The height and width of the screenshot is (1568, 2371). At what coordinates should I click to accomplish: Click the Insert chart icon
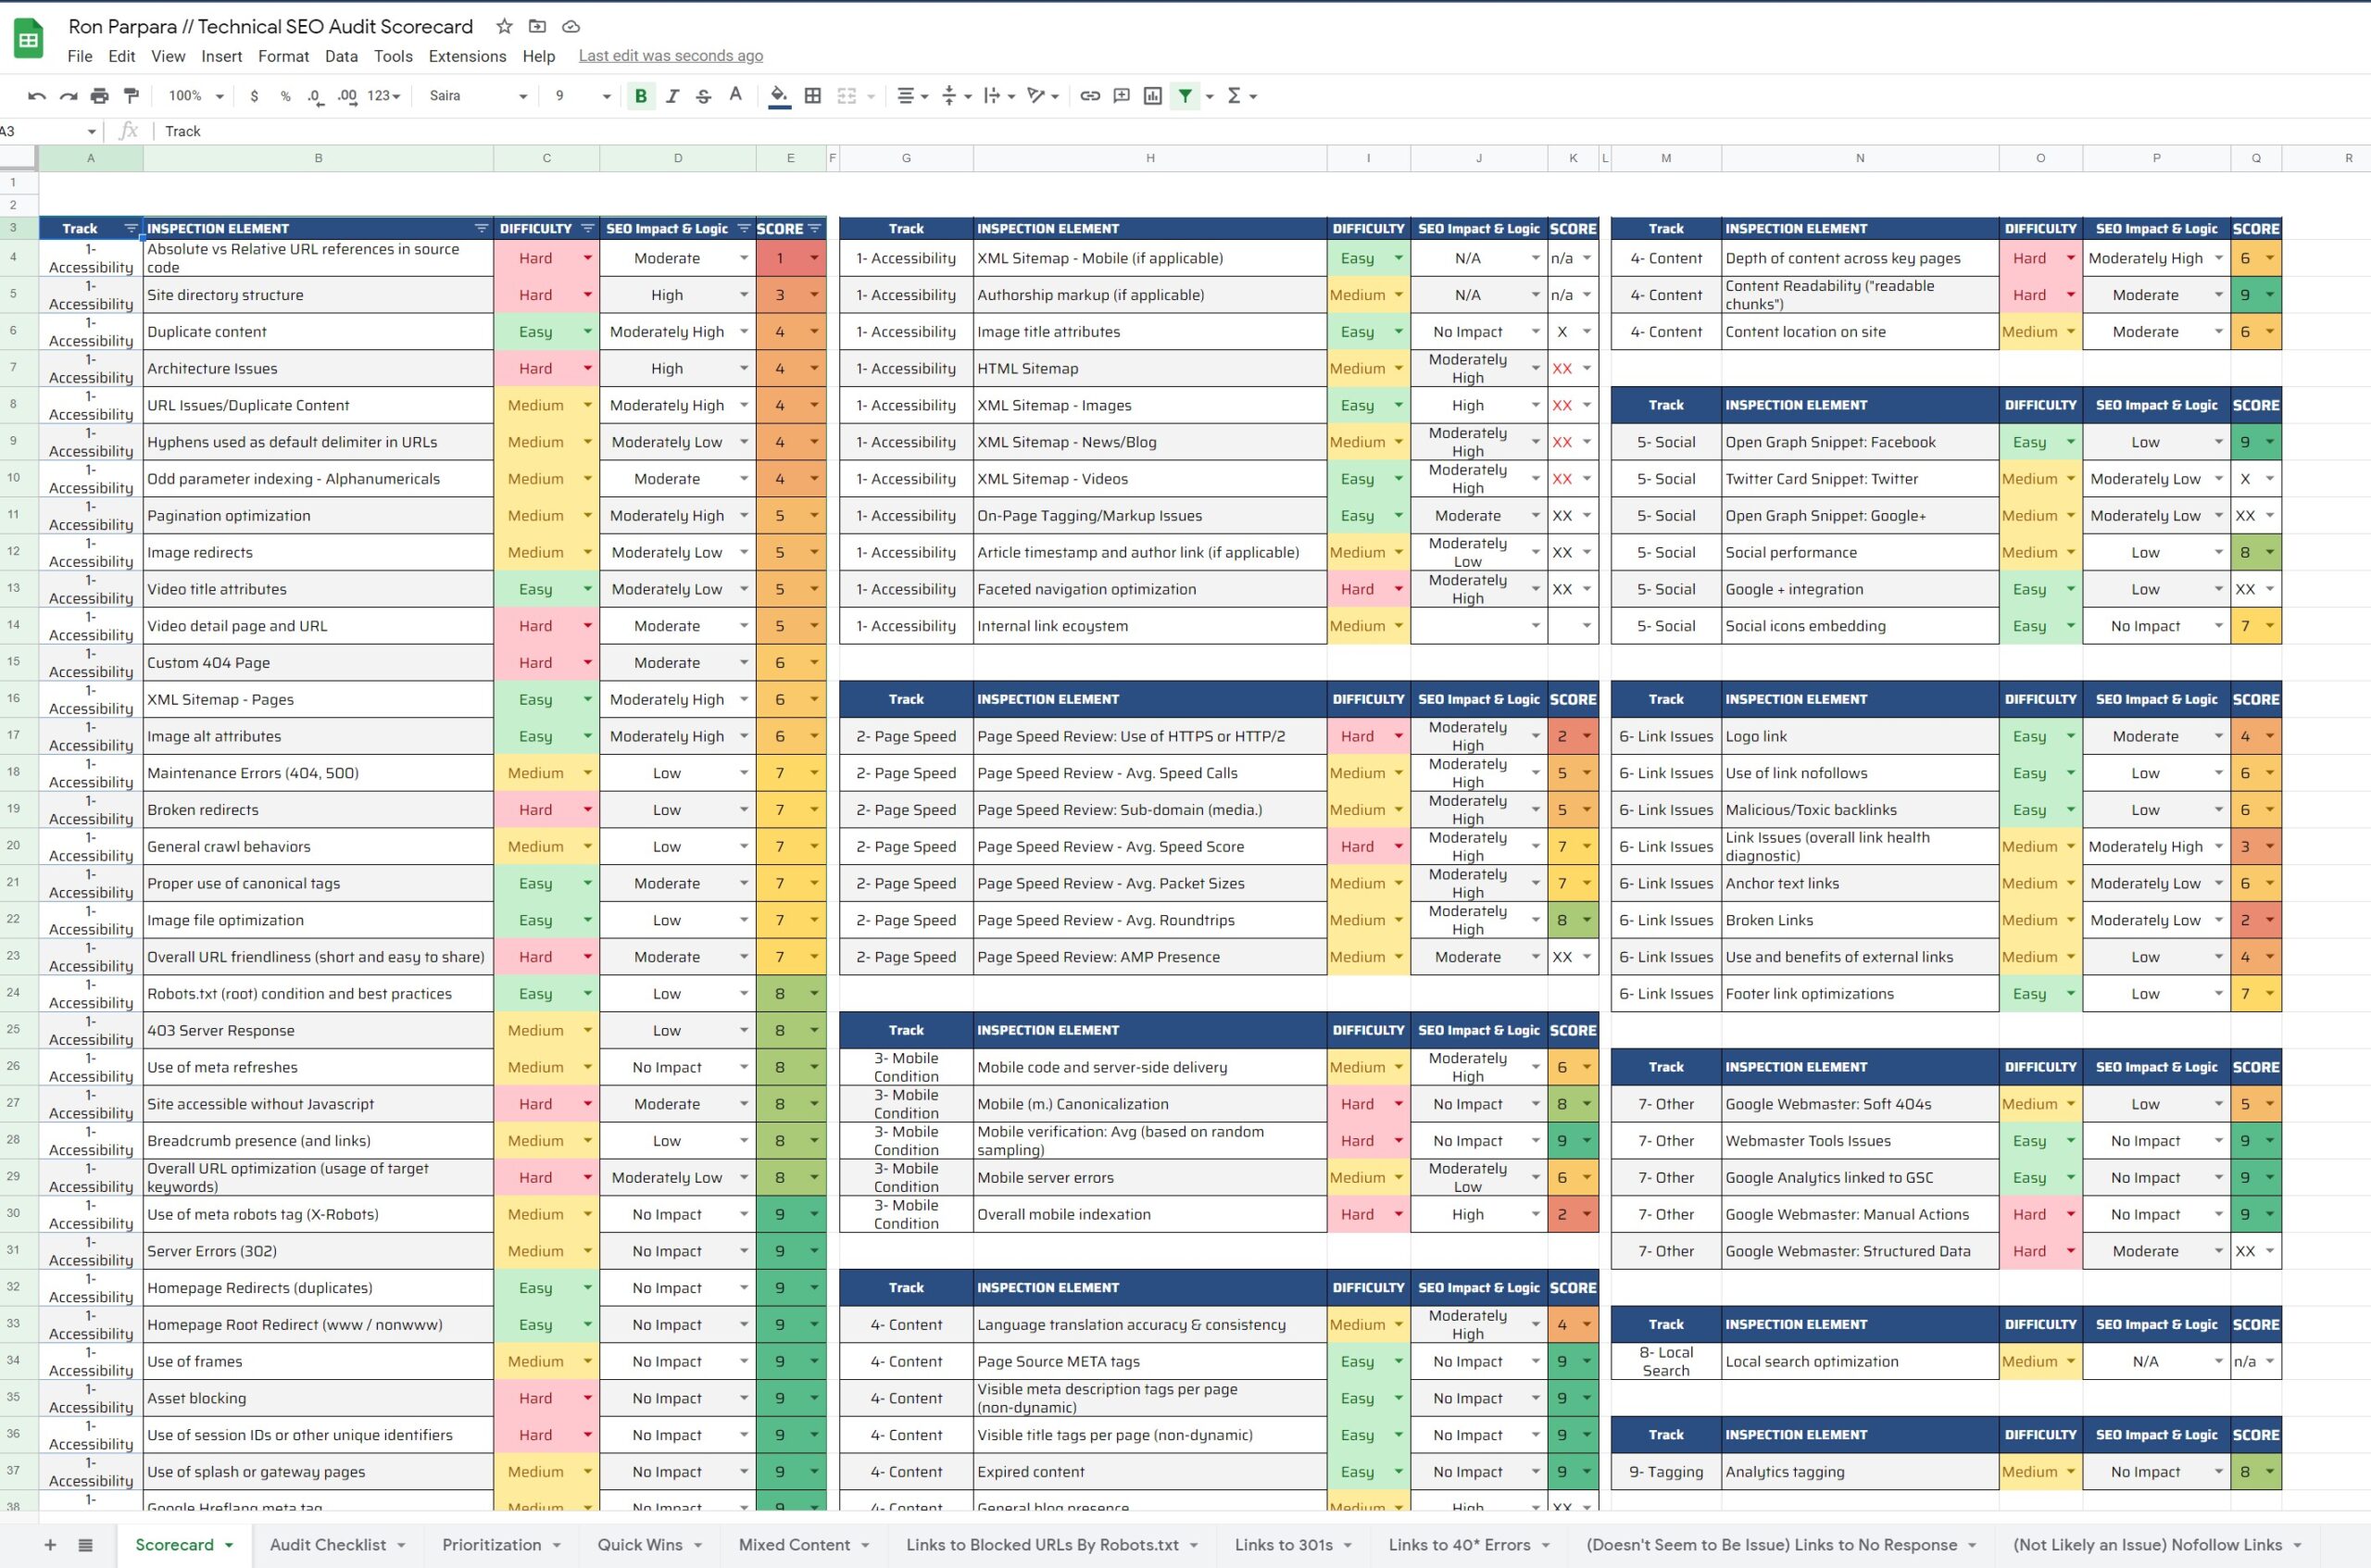click(1153, 96)
